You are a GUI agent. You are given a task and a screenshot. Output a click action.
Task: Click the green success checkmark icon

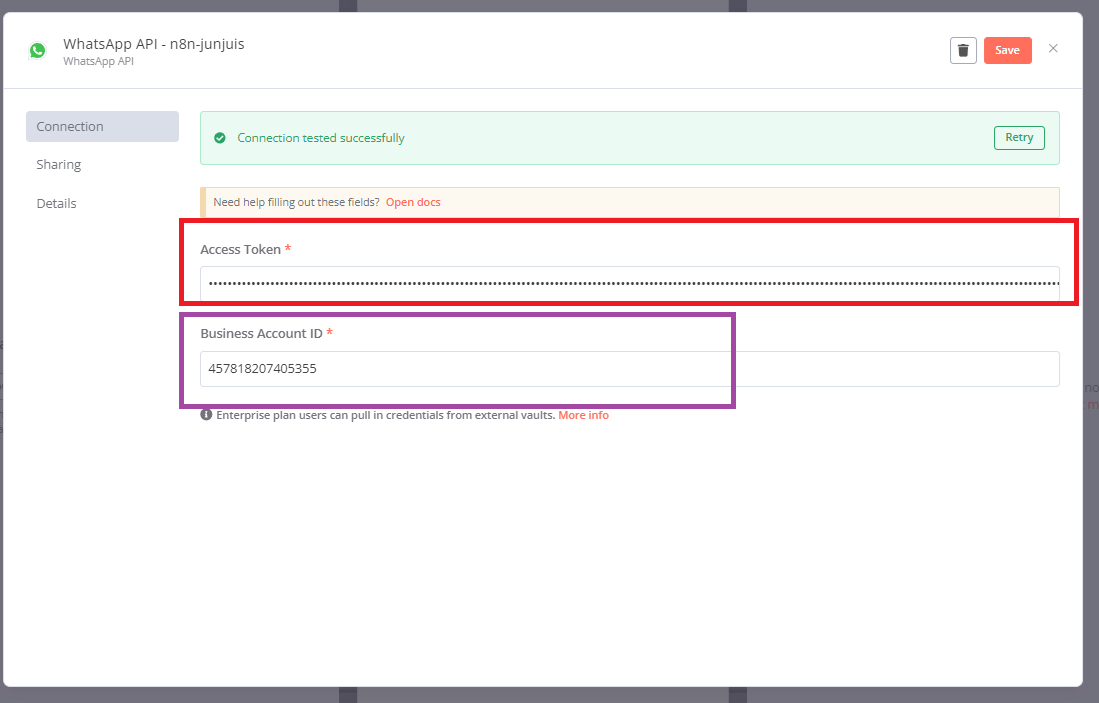pos(220,138)
